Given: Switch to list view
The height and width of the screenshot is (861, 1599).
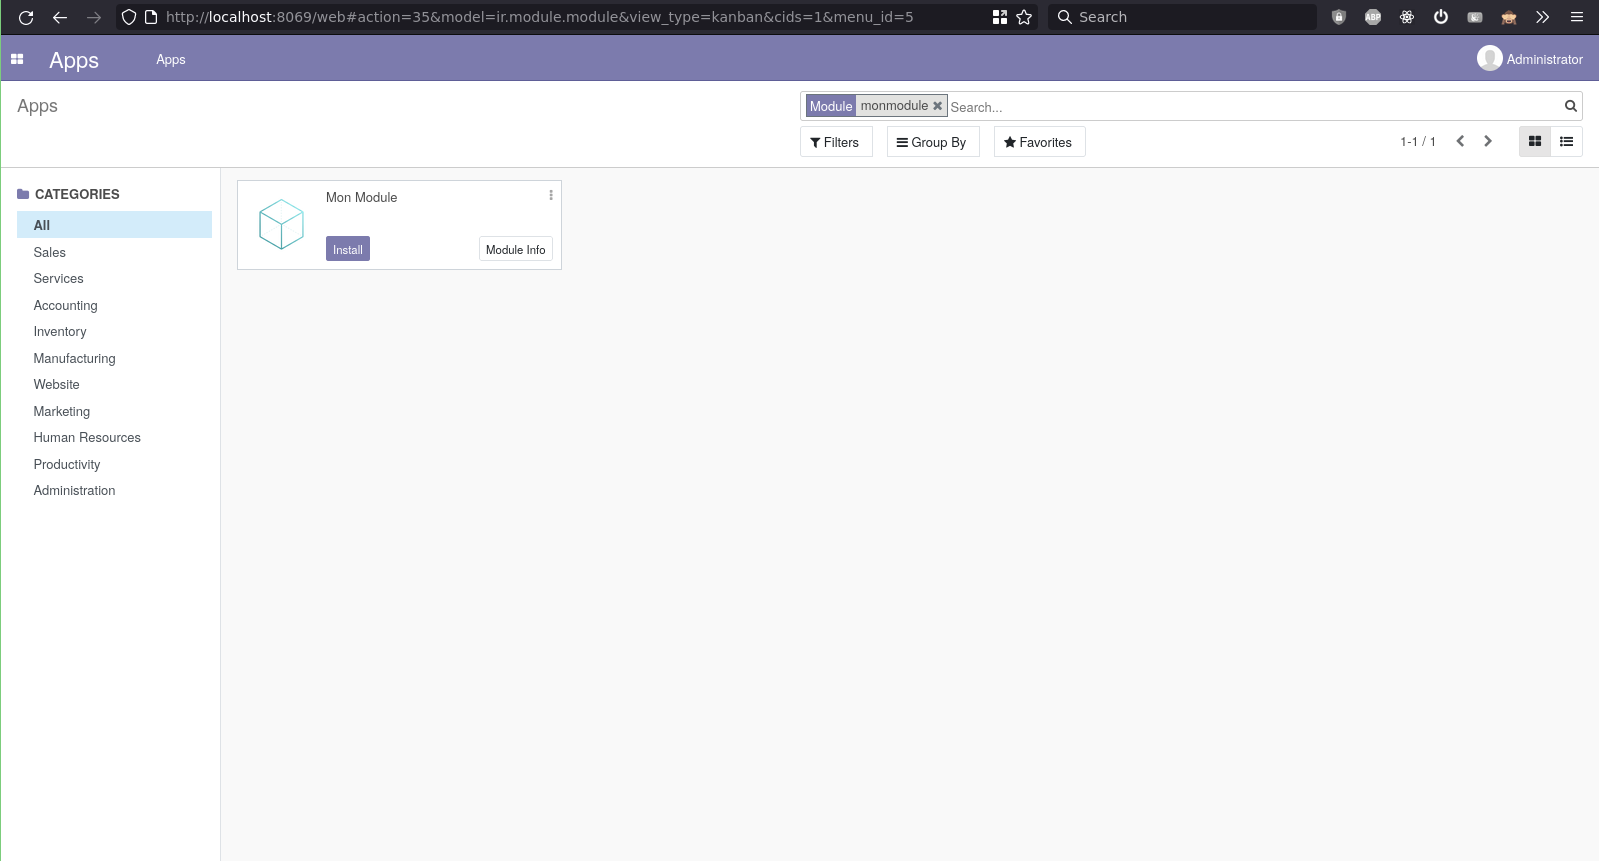Looking at the screenshot, I should [1566, 142].
